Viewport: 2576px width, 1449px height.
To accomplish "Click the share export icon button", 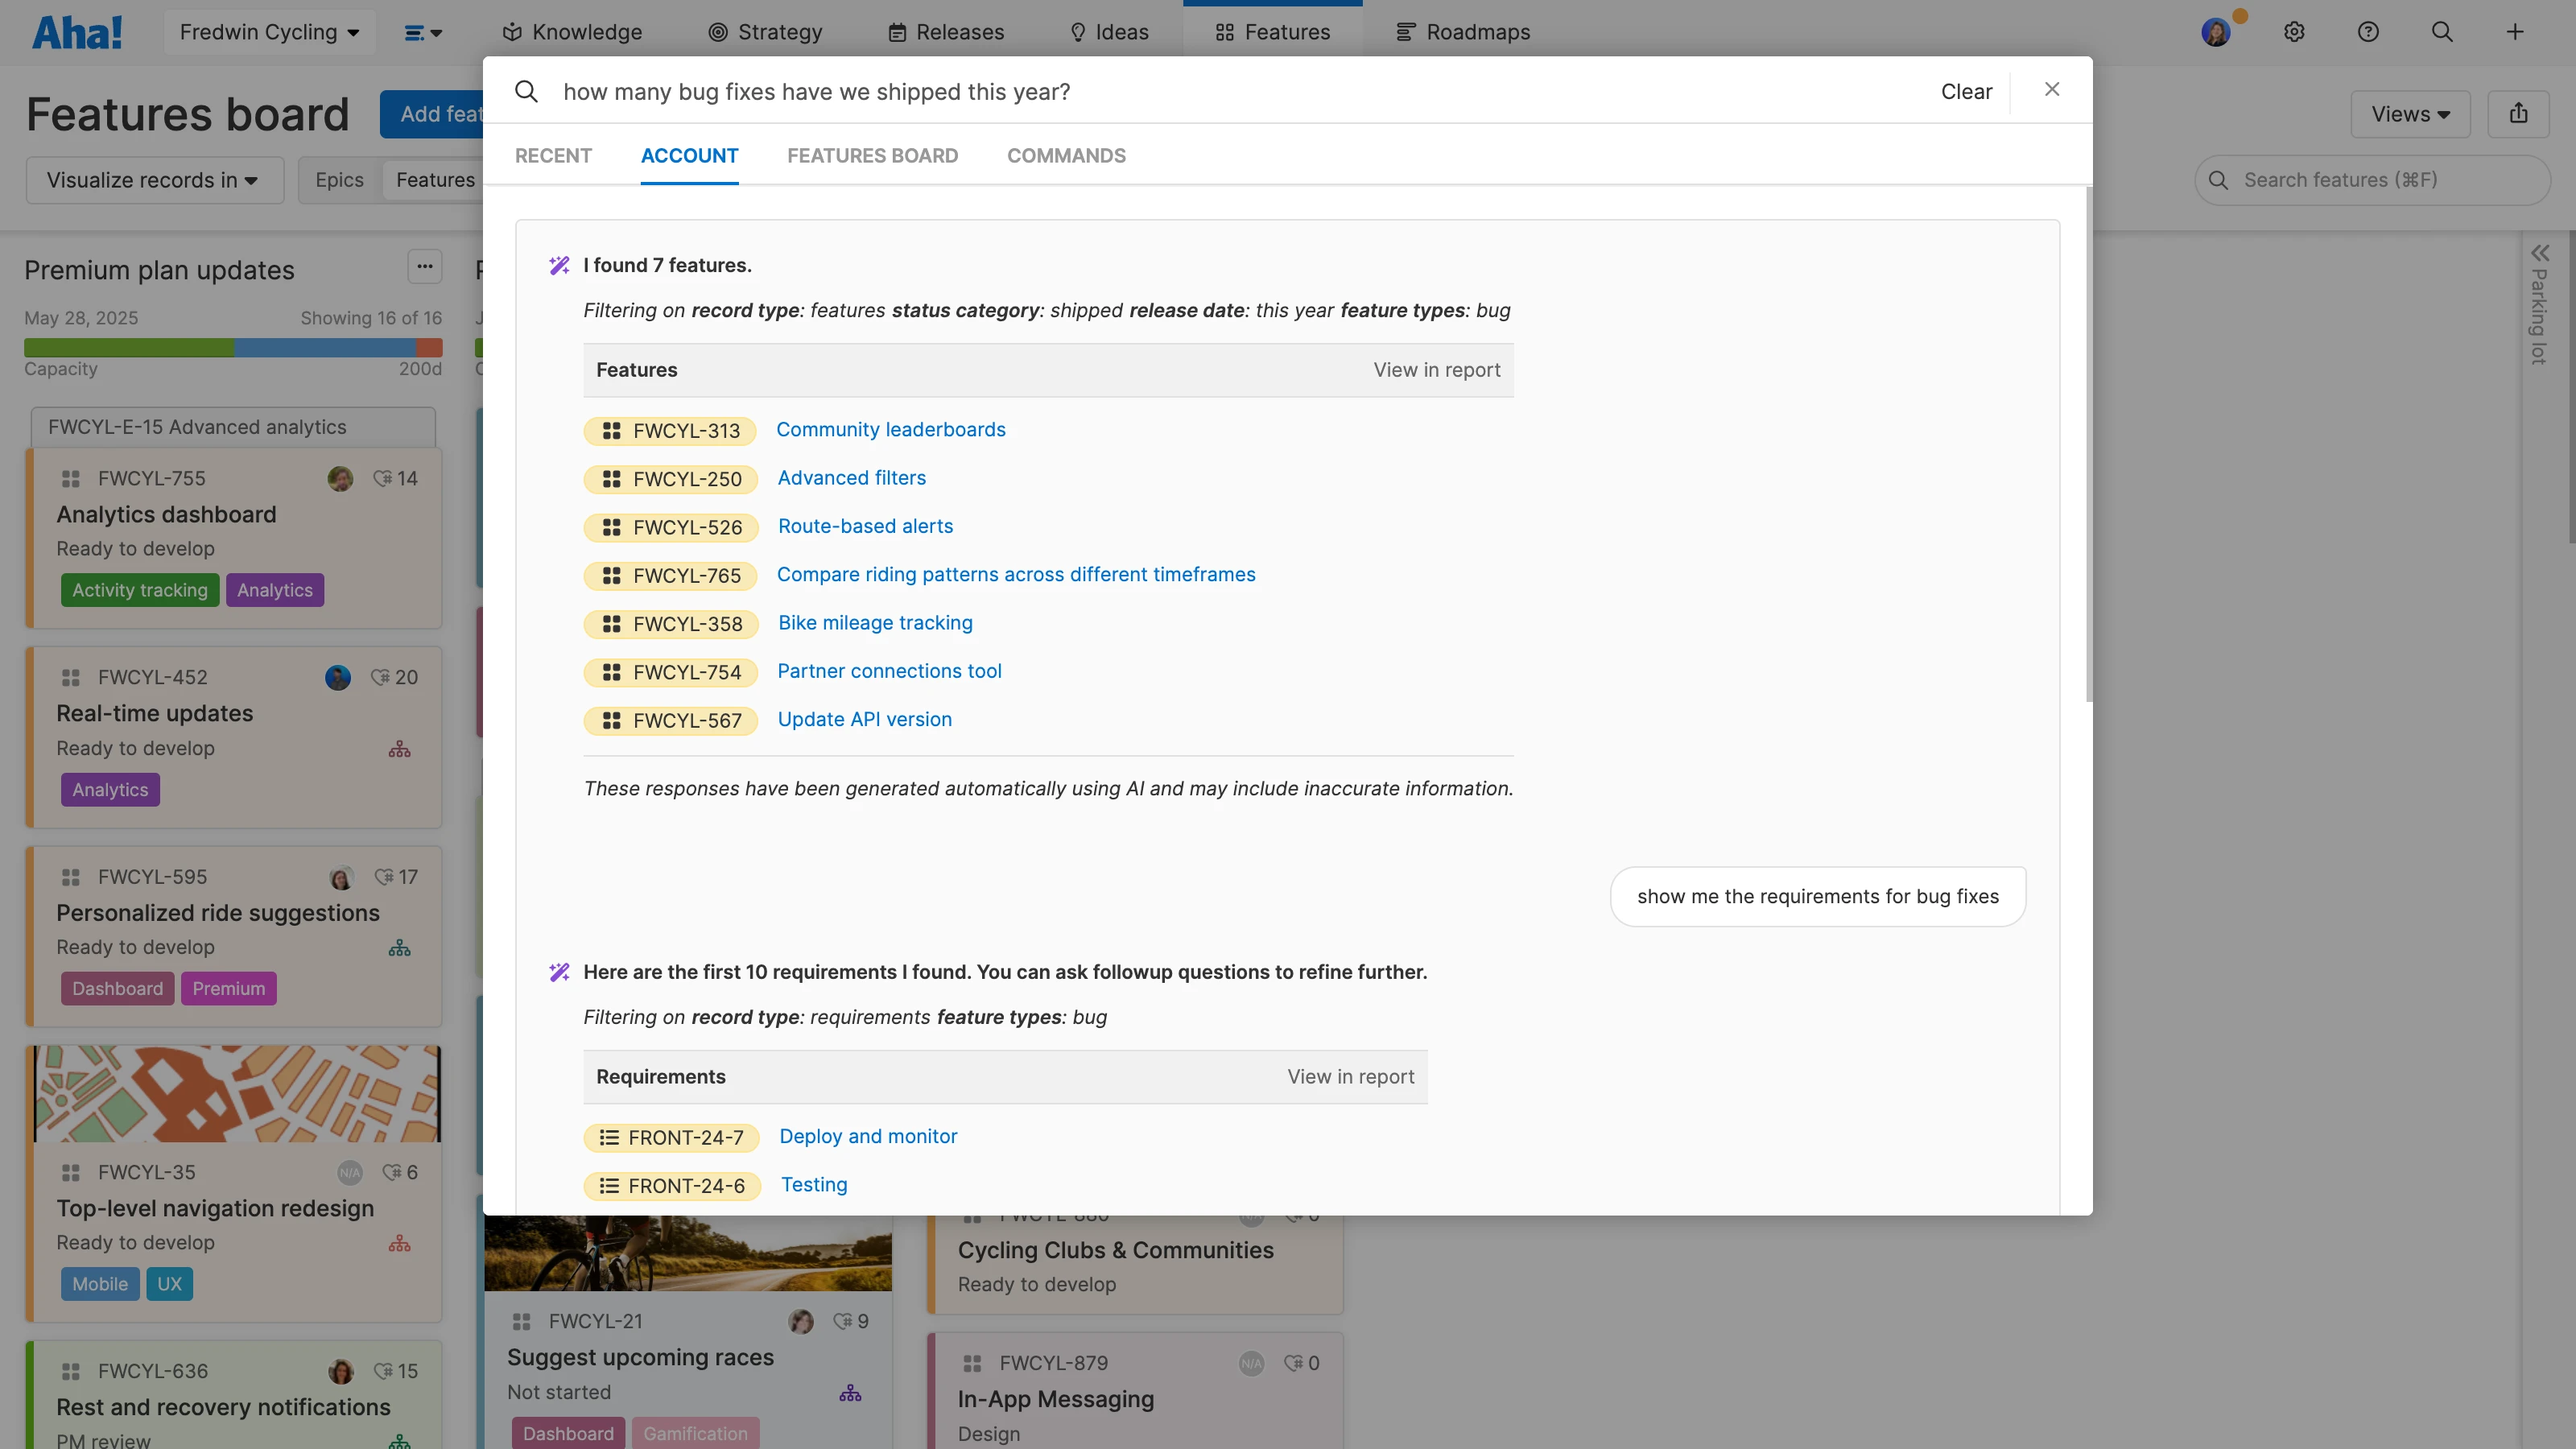I will (x=2518, y=114).
